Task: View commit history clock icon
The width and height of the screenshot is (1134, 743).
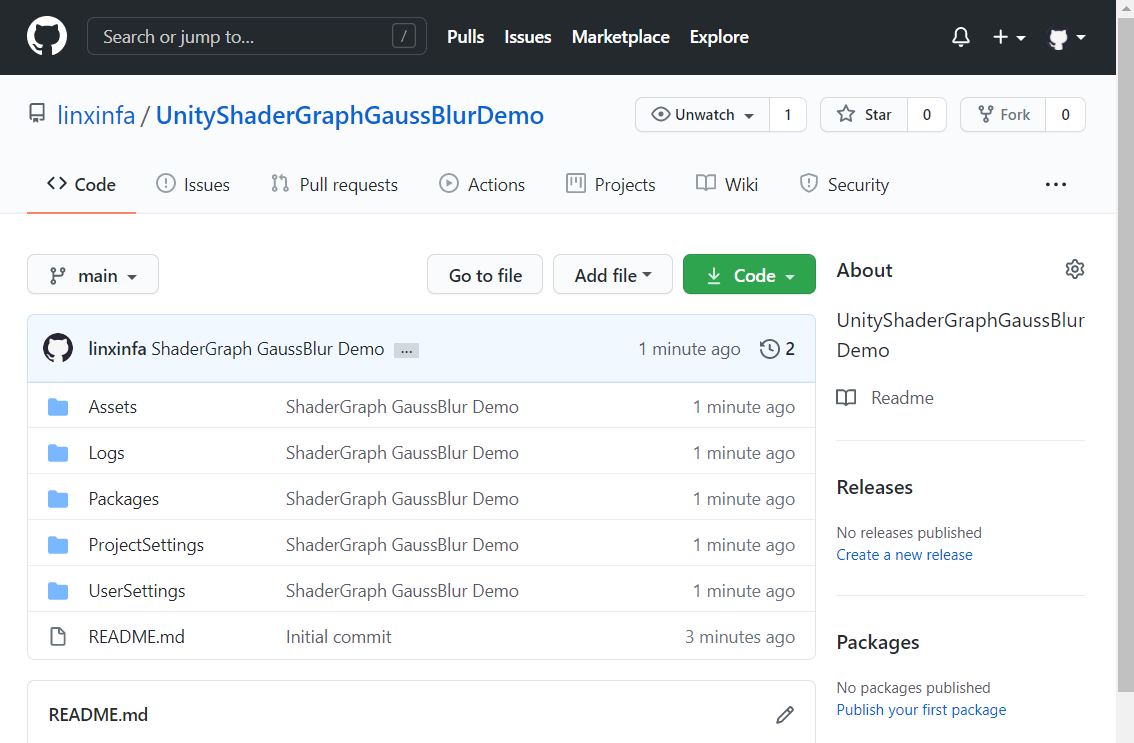Action: point(770,349)
